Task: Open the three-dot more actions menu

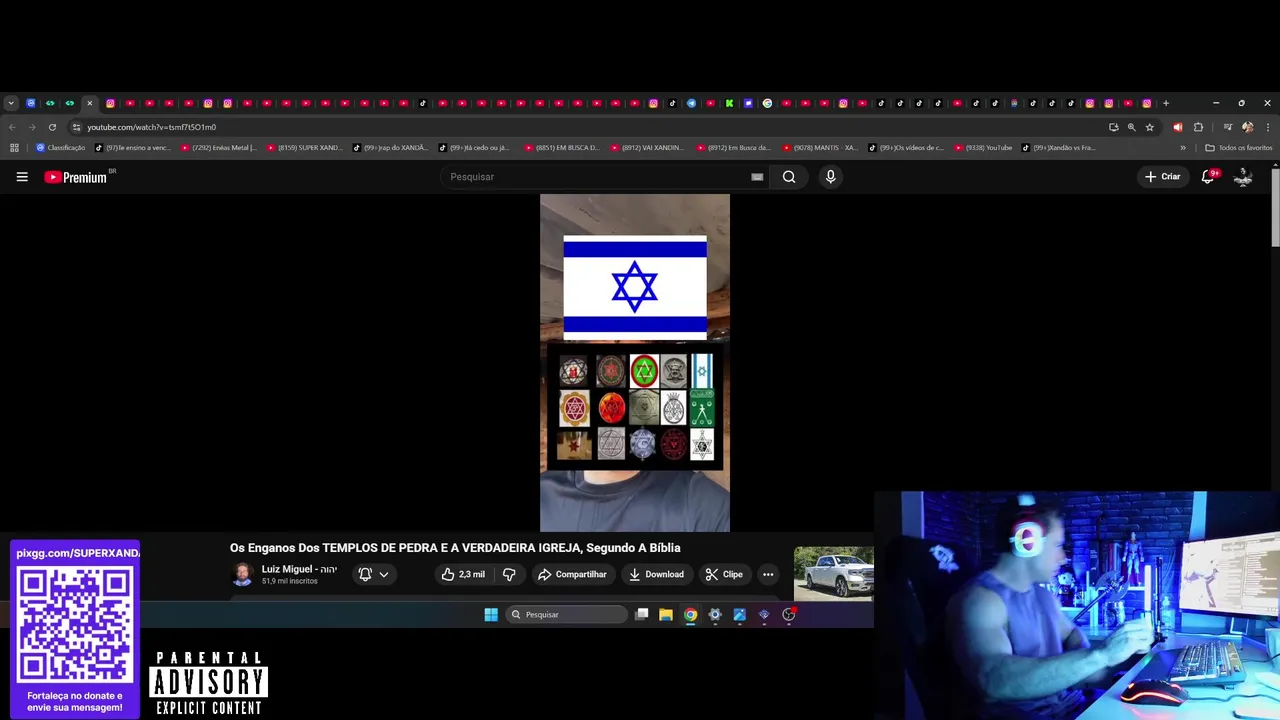Action: click(768, 574)
